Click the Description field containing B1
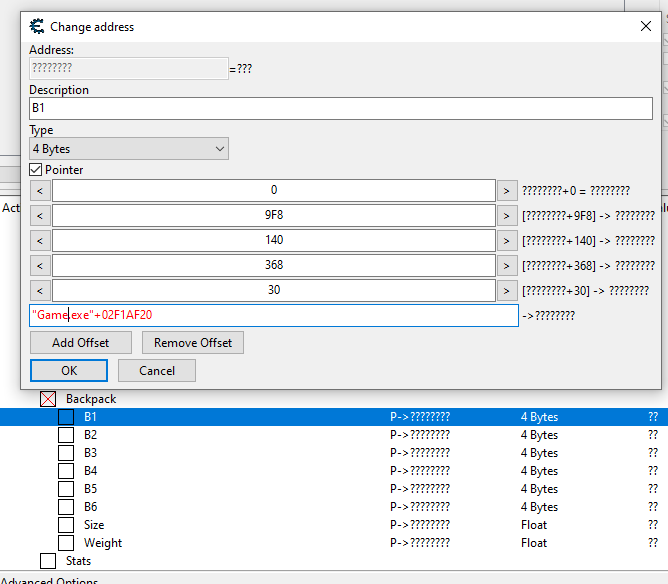The height and width of the screenshot is (584, 668). pos(340,109)
